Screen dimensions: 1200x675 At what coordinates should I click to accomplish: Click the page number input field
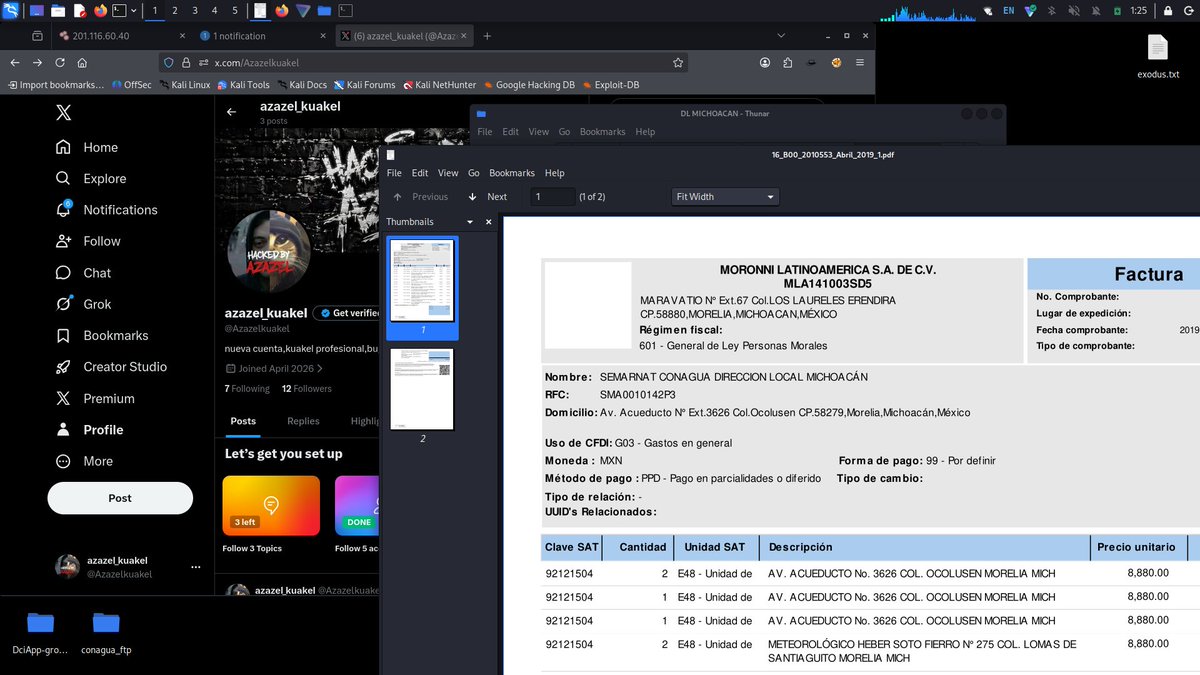[x=553, y=197]
